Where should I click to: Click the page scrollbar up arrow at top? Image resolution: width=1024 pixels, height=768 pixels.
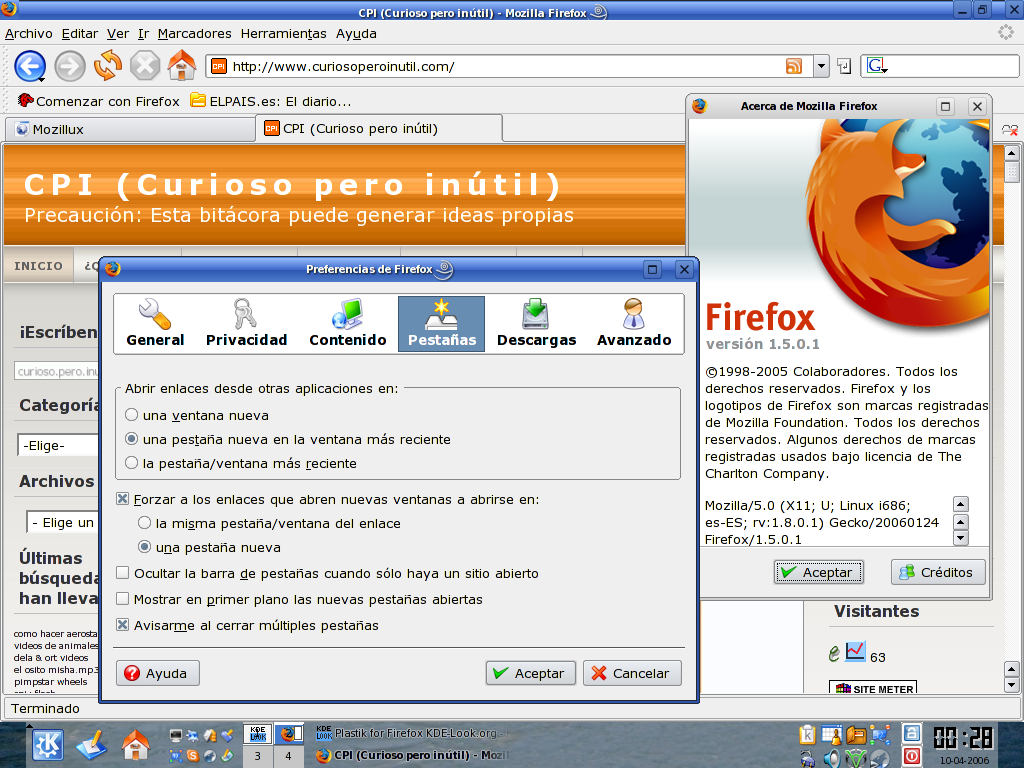tap(1012, 153)
